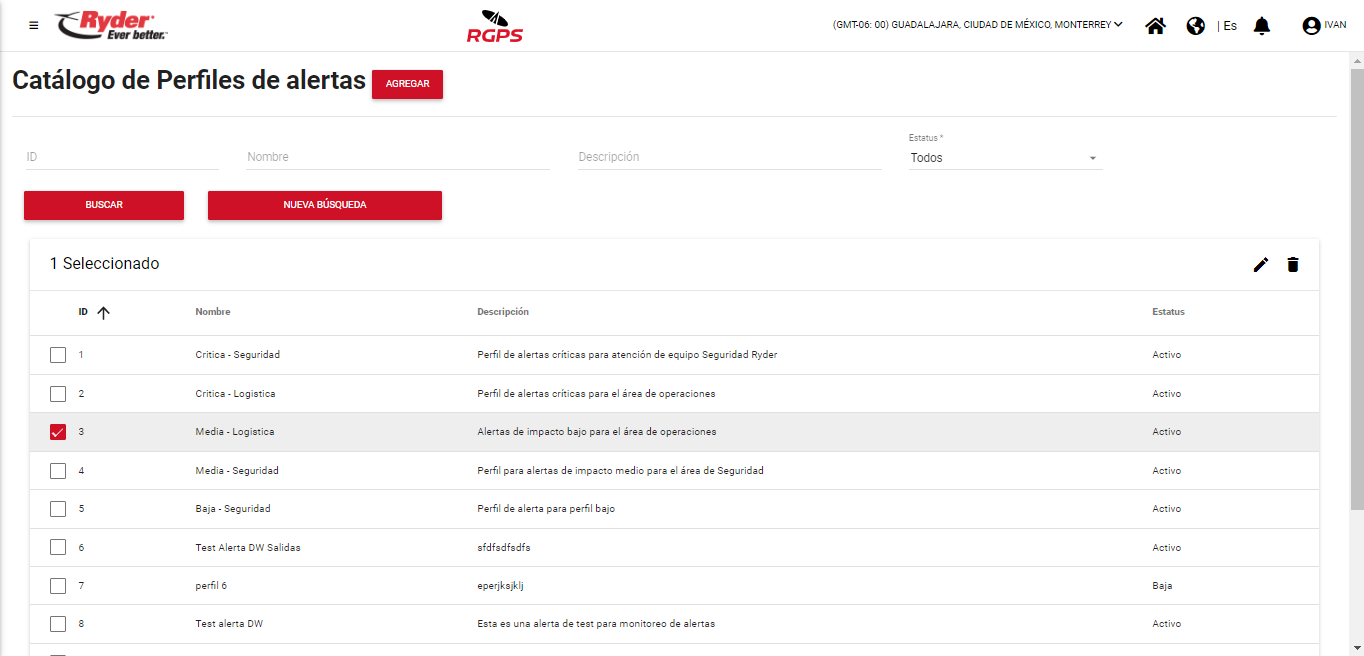
Task: Click the pencil edit icon
Action: click(1261, 265)
